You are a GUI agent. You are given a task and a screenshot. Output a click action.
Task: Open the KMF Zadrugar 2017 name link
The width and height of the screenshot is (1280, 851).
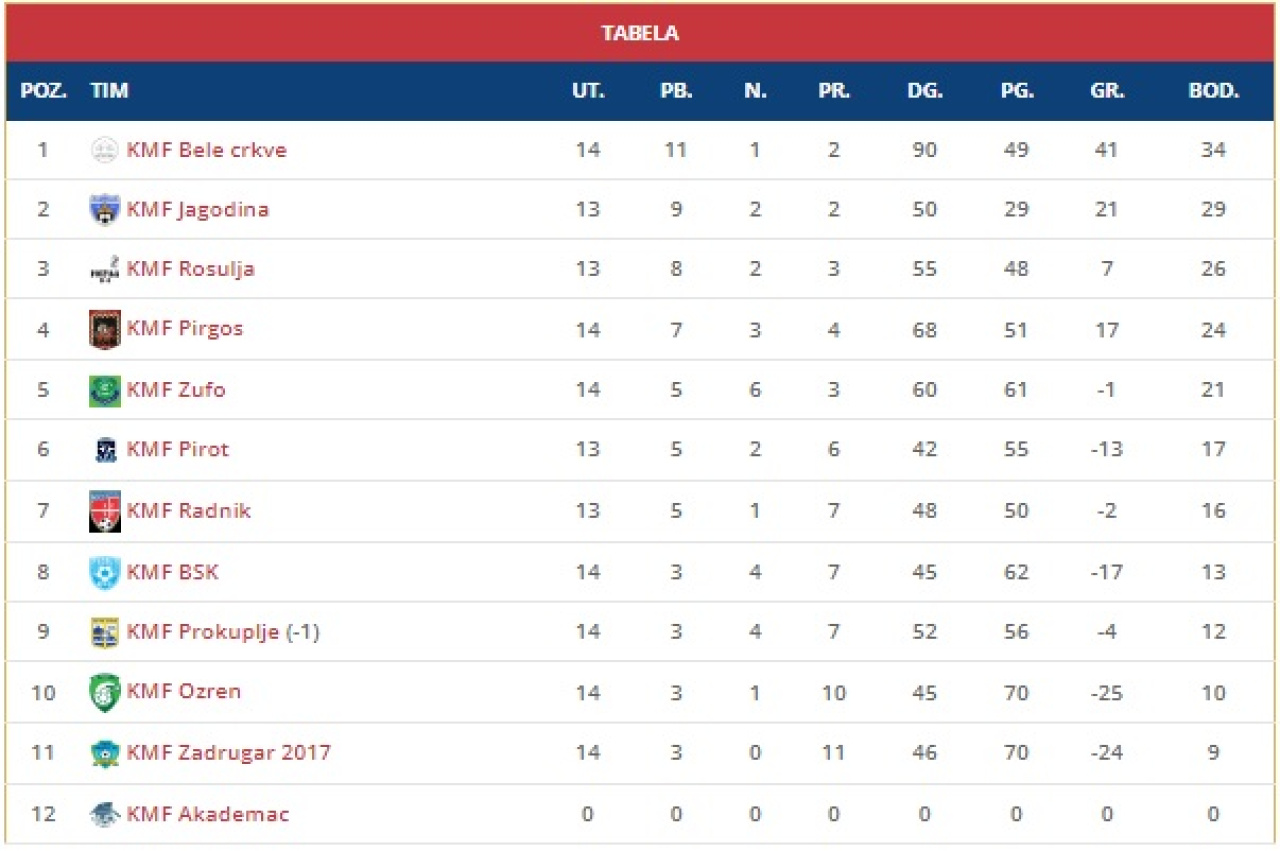pyautogui.click(x=228, y=752)
